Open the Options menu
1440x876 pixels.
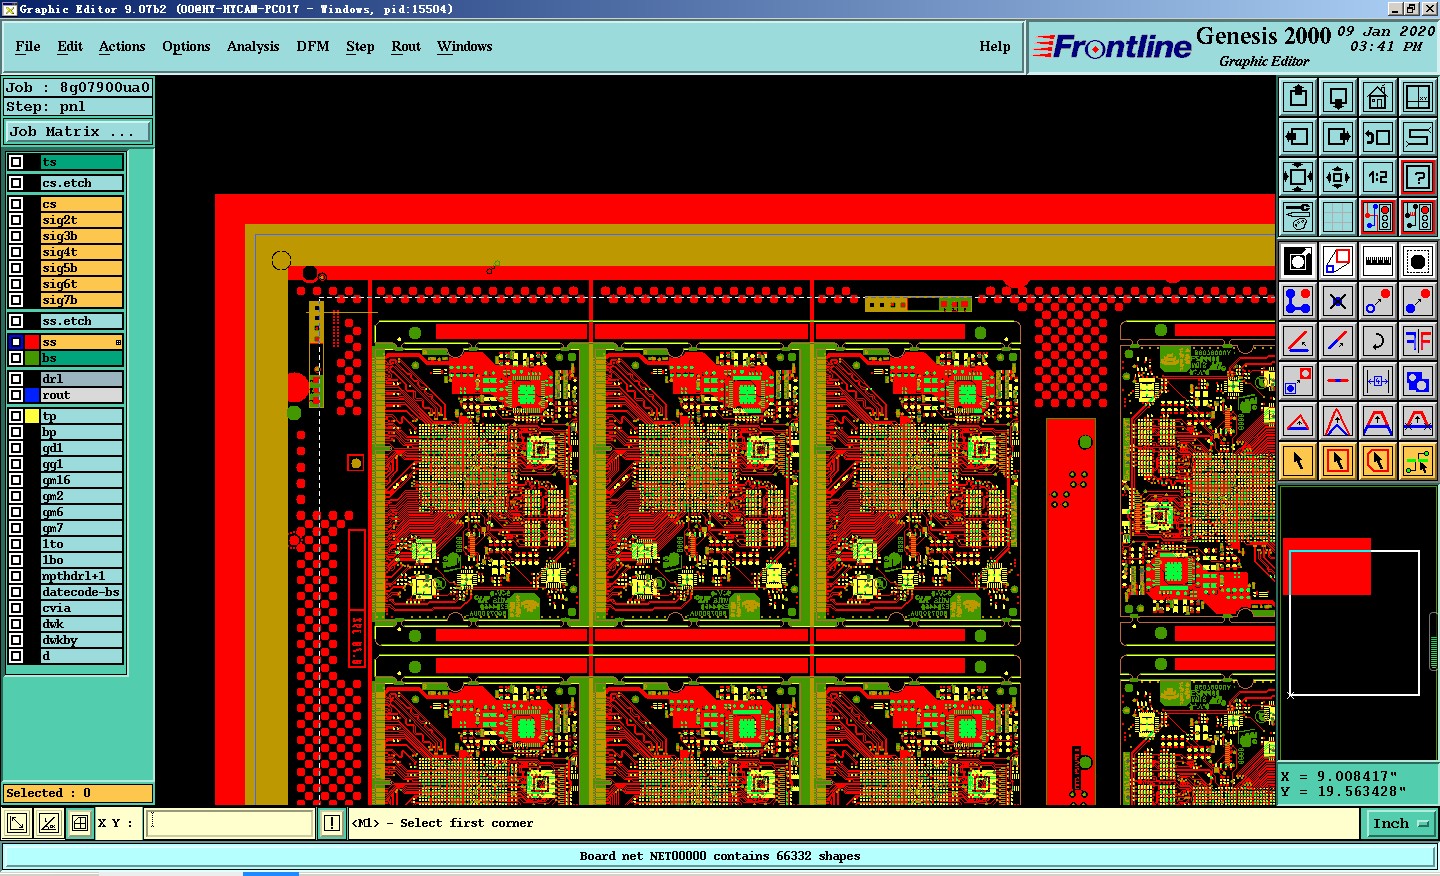coord(186,46)
